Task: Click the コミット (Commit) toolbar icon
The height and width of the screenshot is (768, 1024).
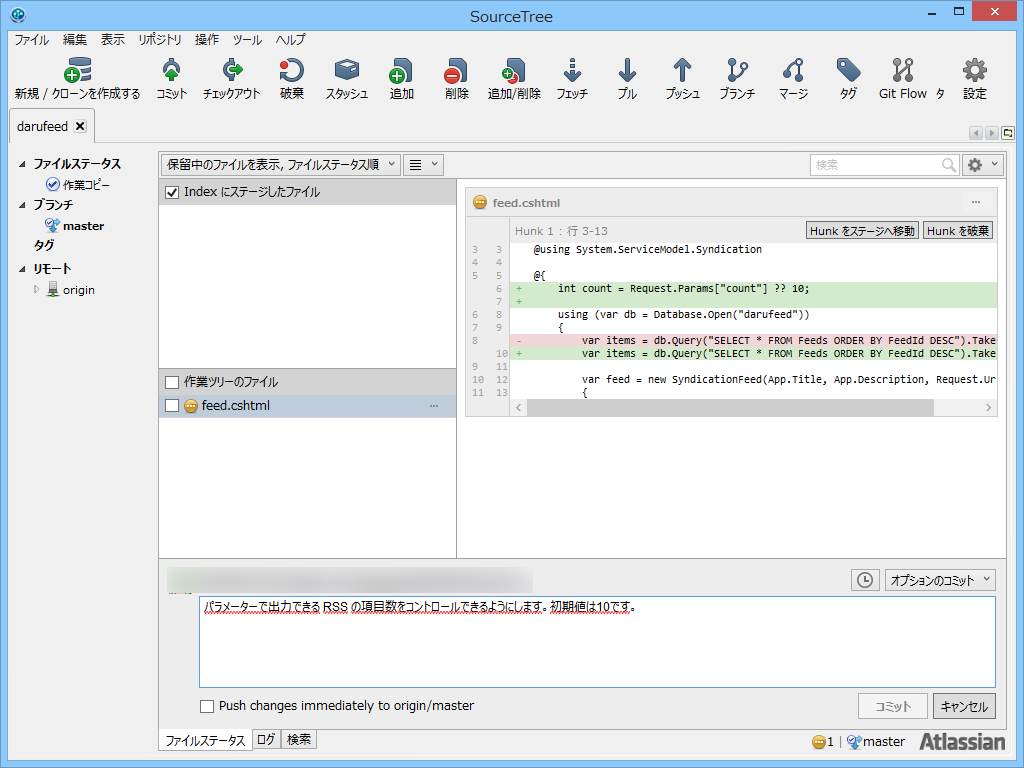Action: pos(171,71)
